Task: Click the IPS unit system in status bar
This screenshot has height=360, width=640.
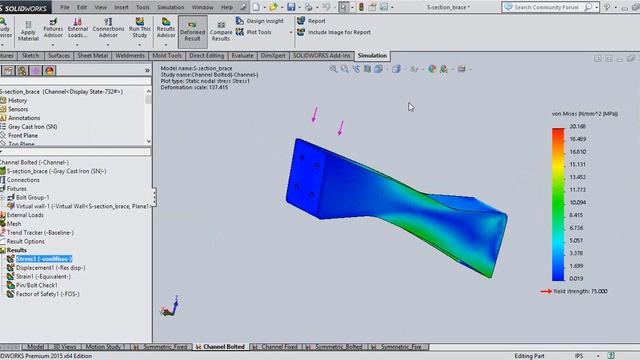Action: [x=579, y=356]
